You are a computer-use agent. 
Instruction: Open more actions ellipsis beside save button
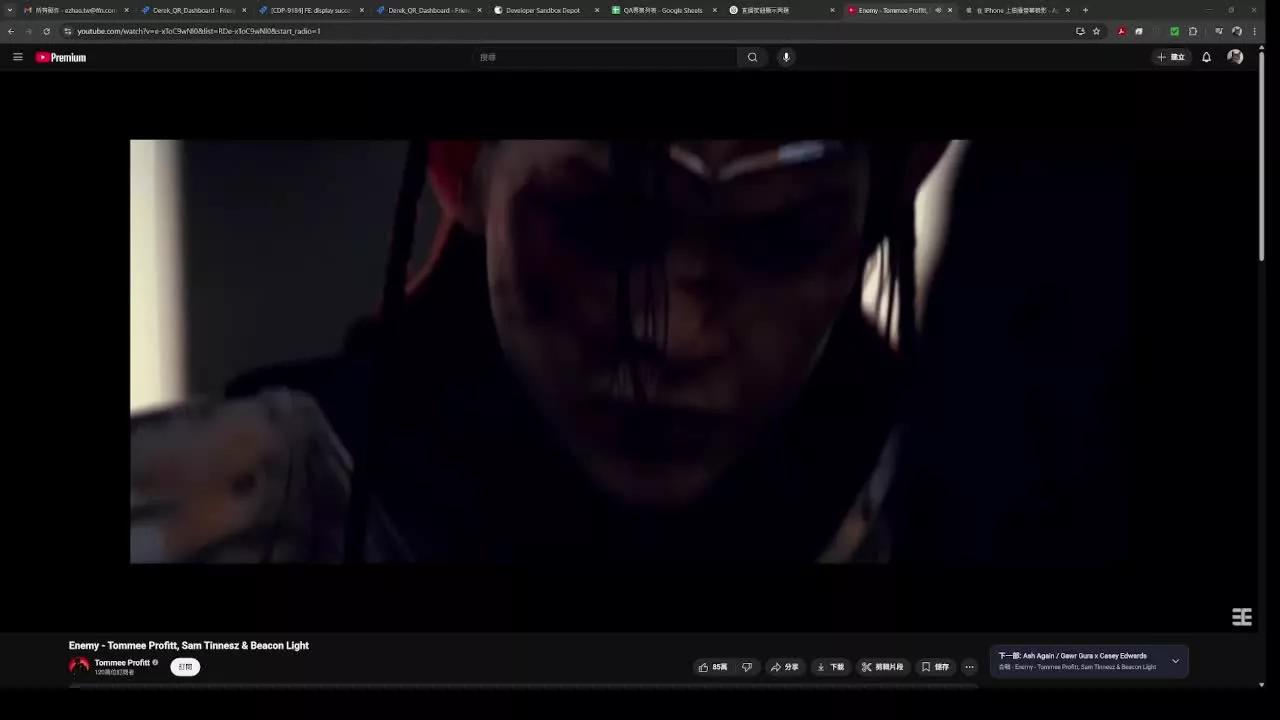[x=969, y=667]
